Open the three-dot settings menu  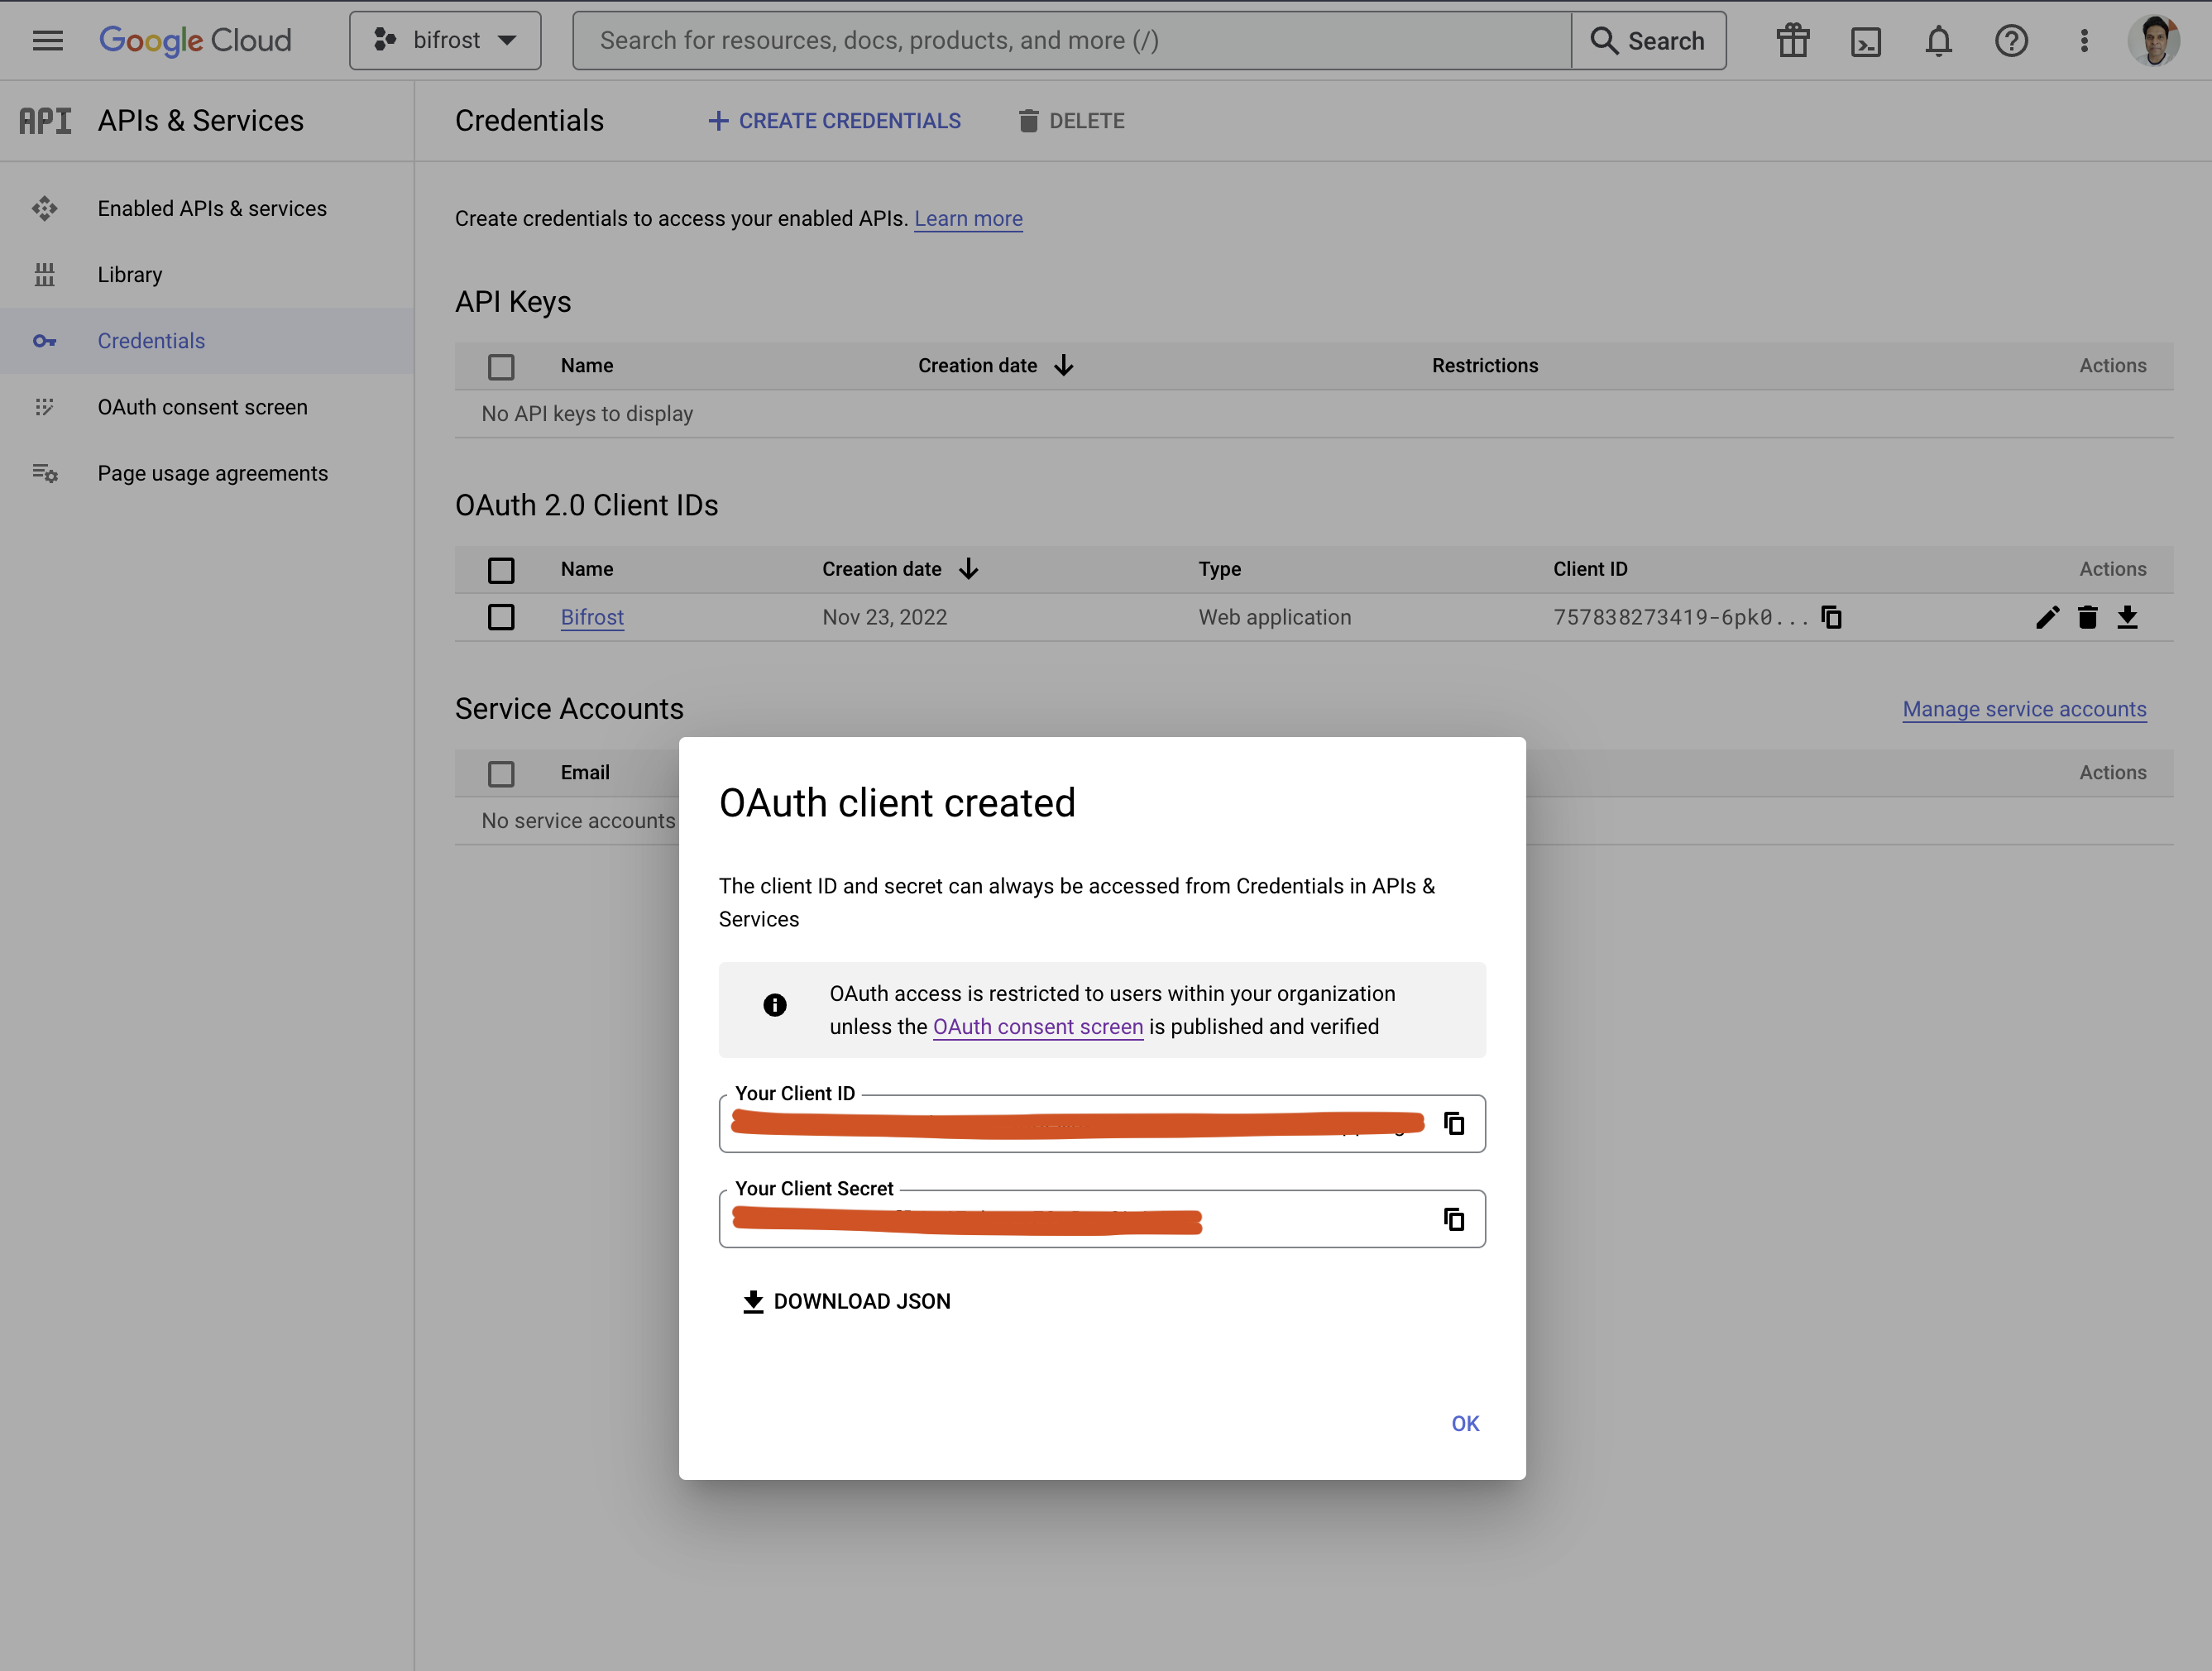[x=2084, y=41]
